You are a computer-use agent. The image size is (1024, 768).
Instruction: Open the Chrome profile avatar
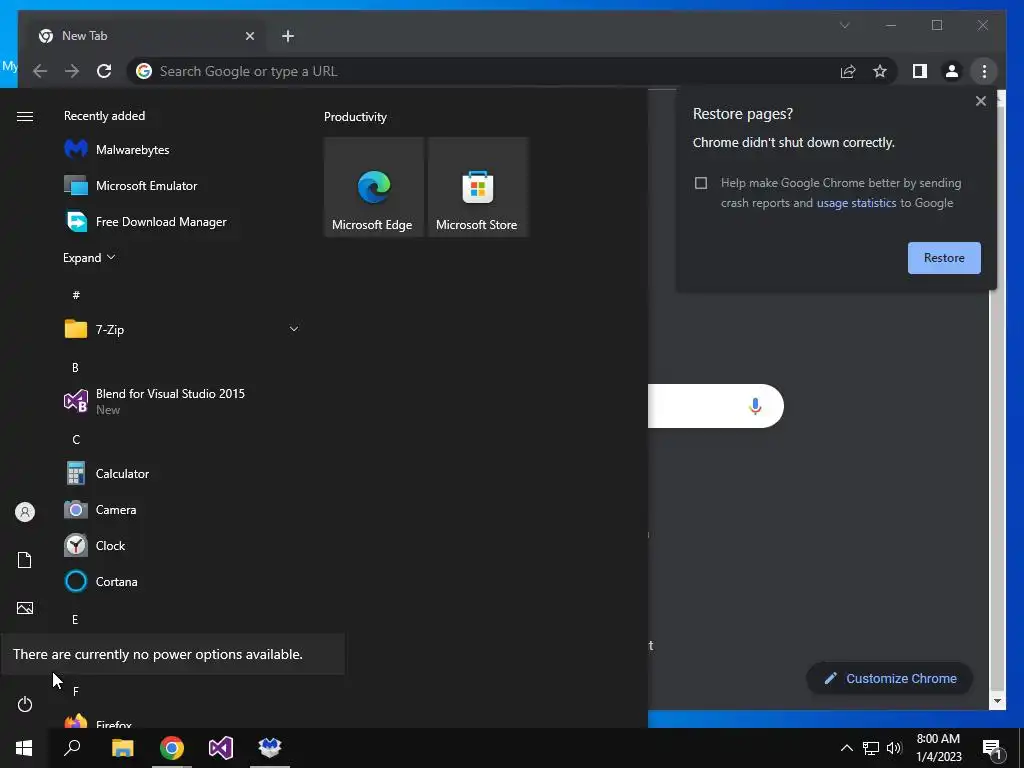click(x=952, y=71)
